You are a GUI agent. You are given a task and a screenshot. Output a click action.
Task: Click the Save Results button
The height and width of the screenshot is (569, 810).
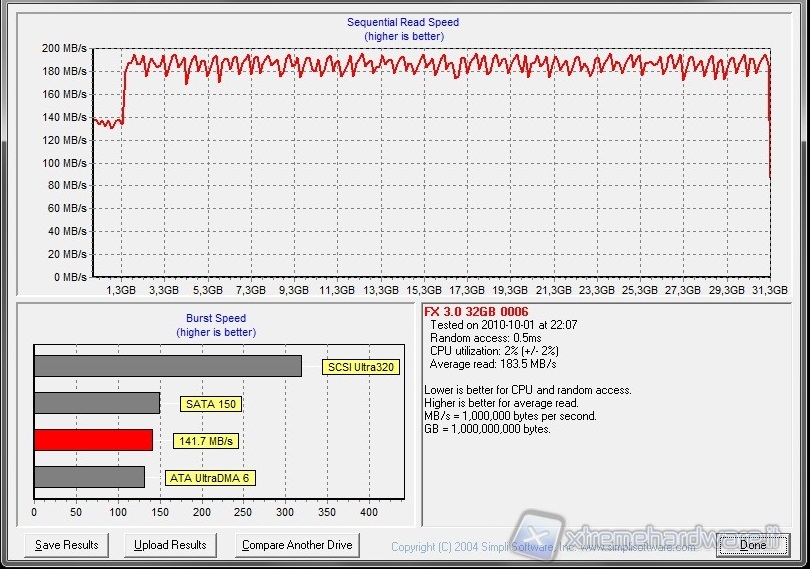click(x=66, y=545)
